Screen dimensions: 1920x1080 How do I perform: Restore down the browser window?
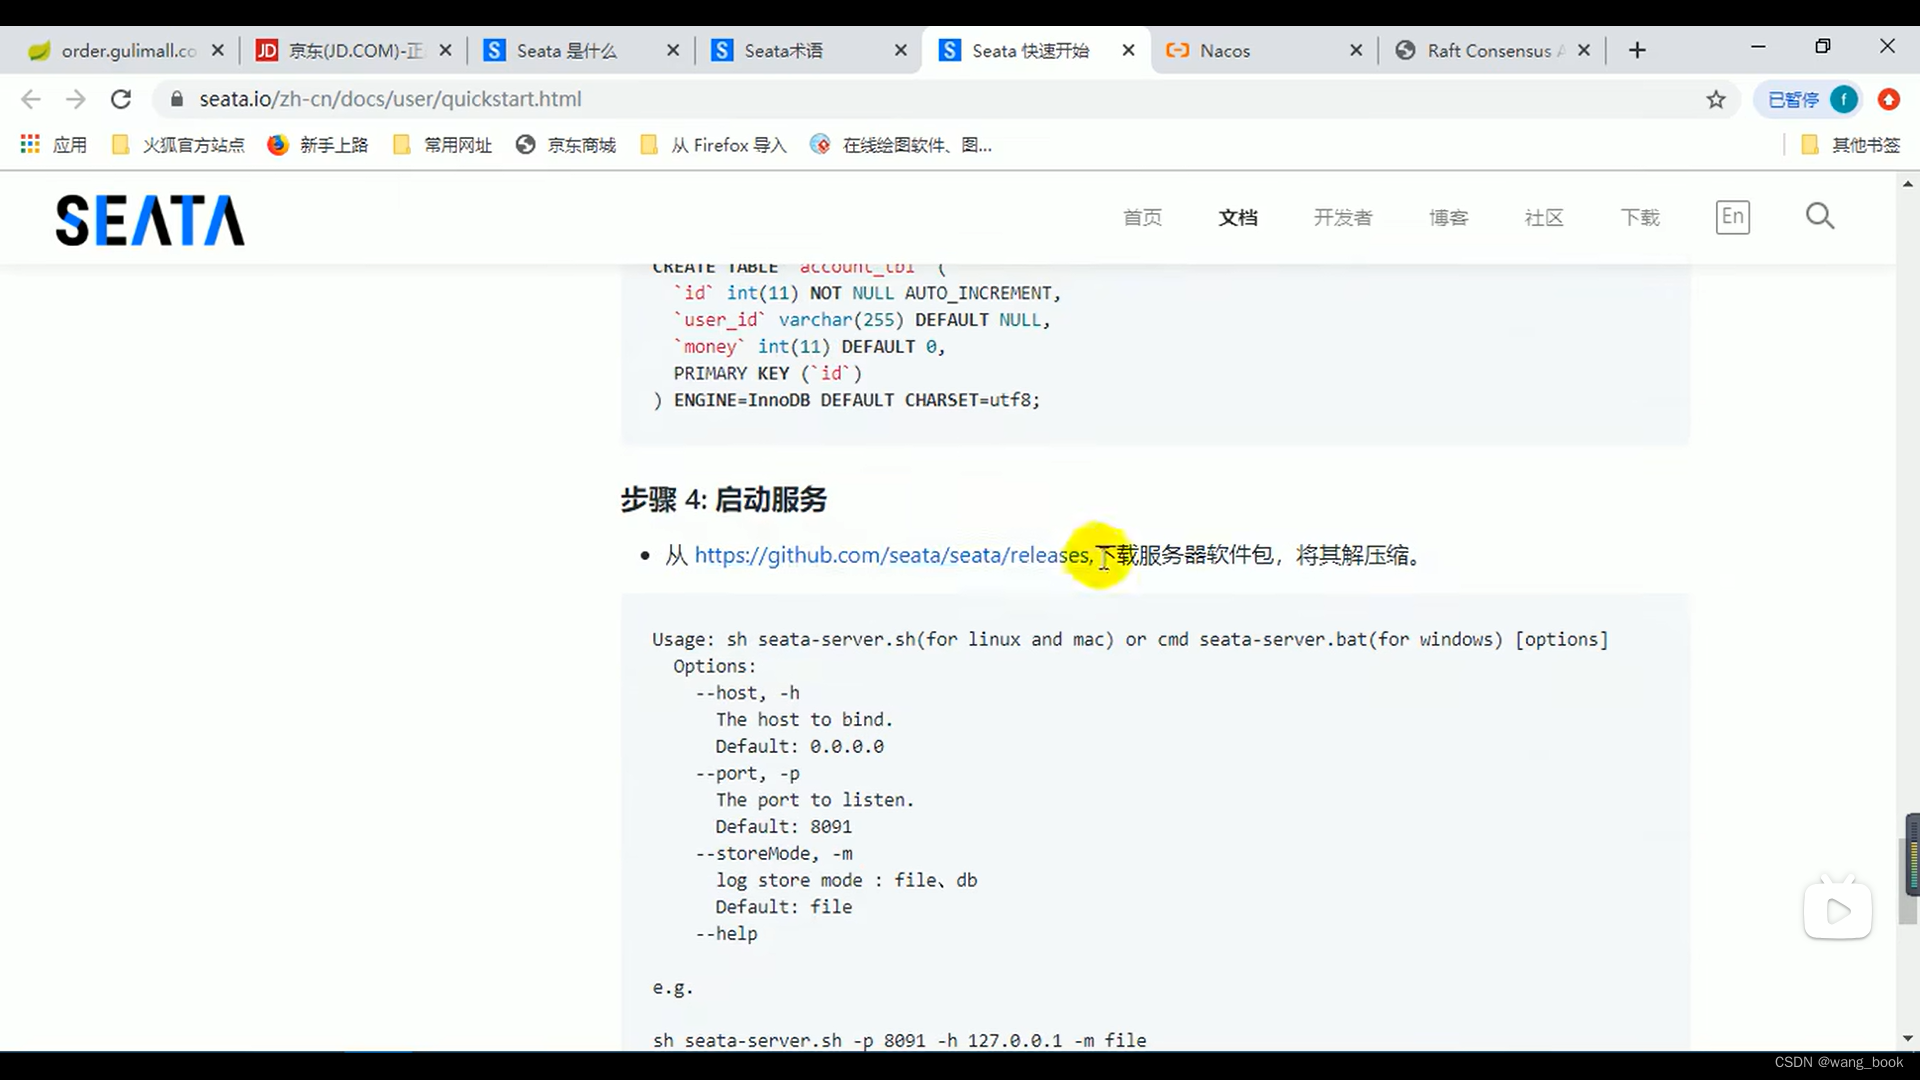coord(1822,47)
